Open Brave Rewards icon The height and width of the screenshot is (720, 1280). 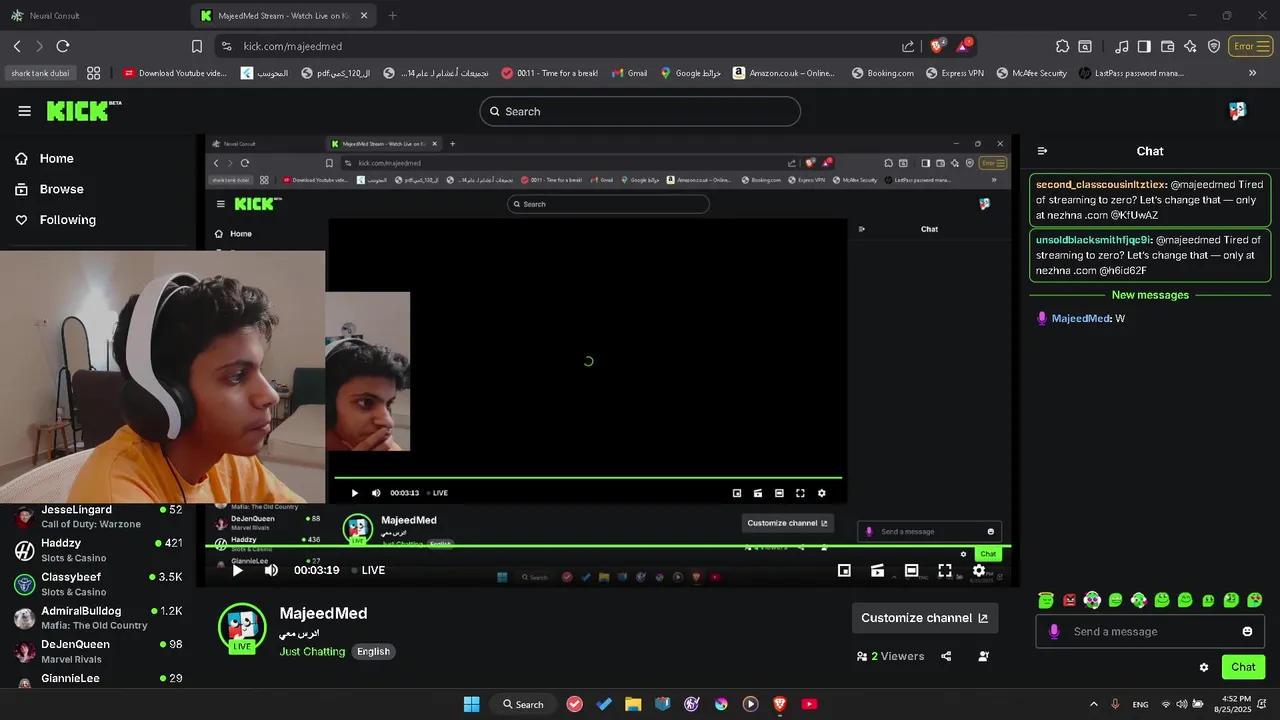tap(964, 46)
